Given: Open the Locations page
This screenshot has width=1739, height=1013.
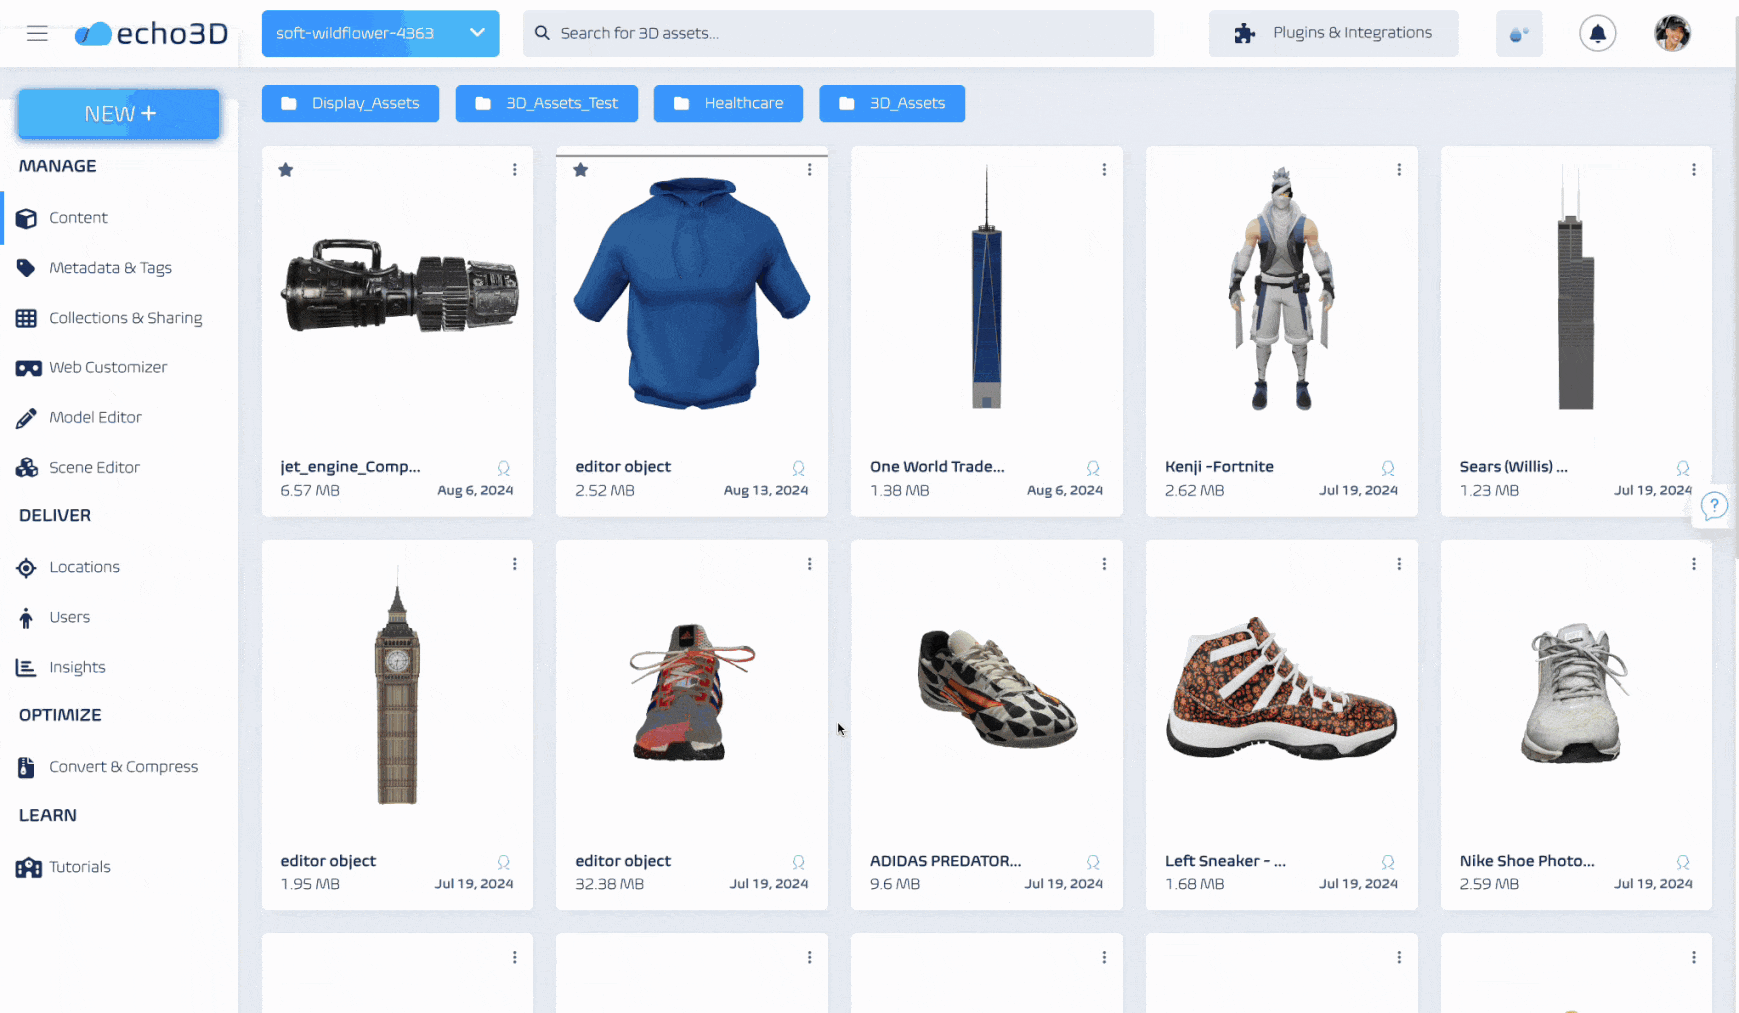Looking at the screenshot, I should tap(84, 567).
